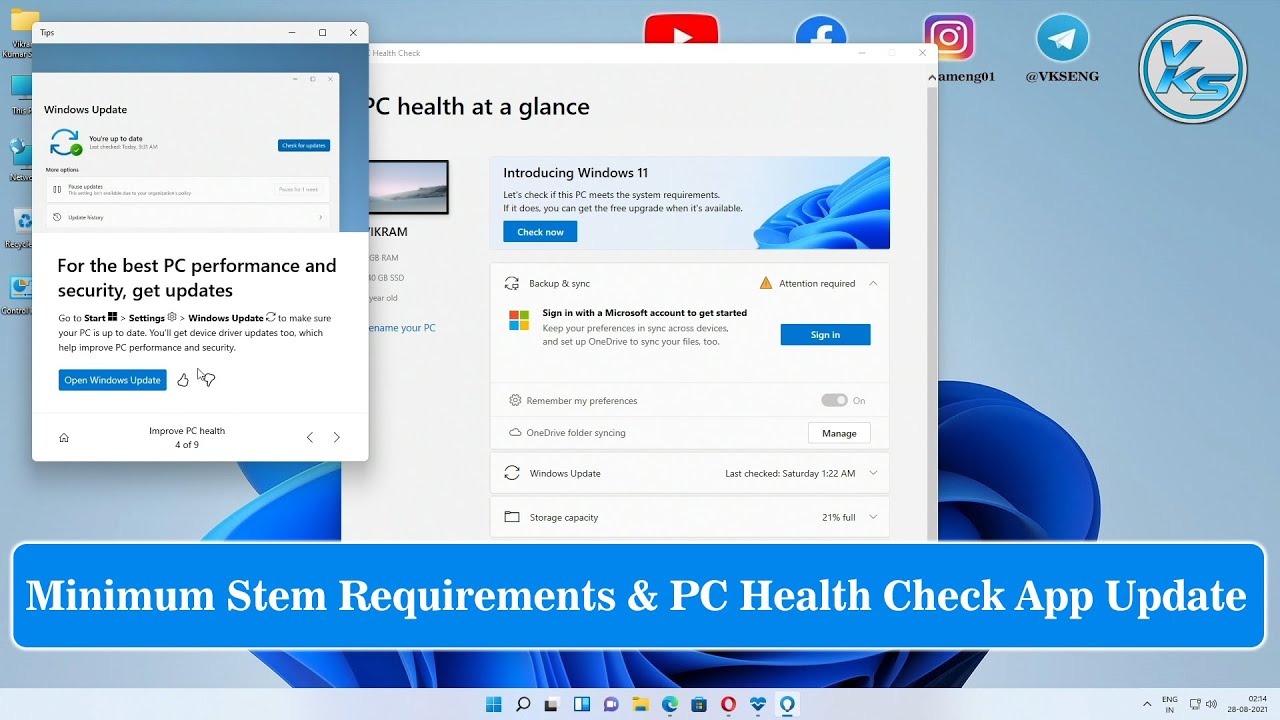Screen dimensions: 1280x720
Task: Click the PC thumbnail image
Action: click(408, 187)
